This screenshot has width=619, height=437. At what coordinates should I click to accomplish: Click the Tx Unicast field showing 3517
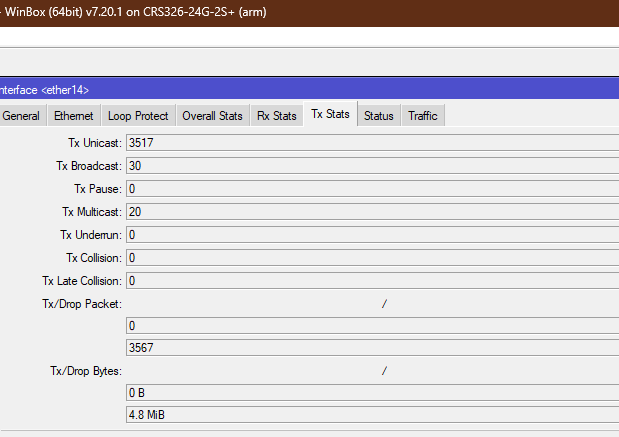click(372, 143)
